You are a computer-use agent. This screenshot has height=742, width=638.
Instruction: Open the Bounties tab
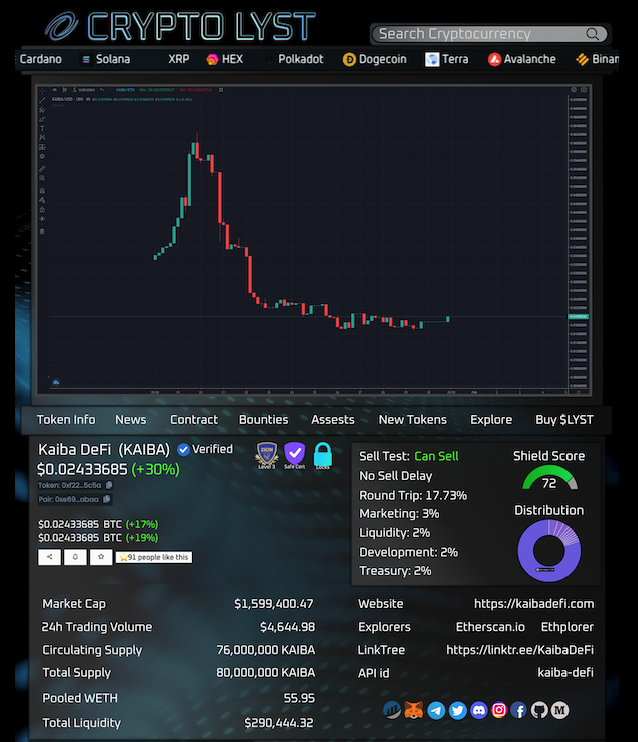pyautogui.click(x=263, y=420)
